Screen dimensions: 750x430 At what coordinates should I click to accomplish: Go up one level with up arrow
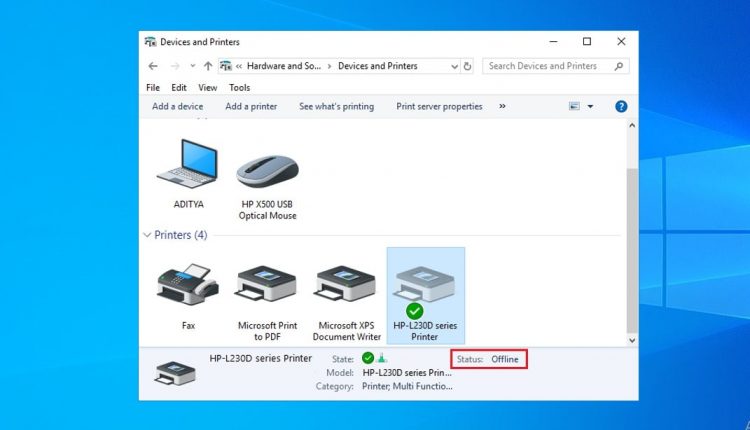point(208,66)
